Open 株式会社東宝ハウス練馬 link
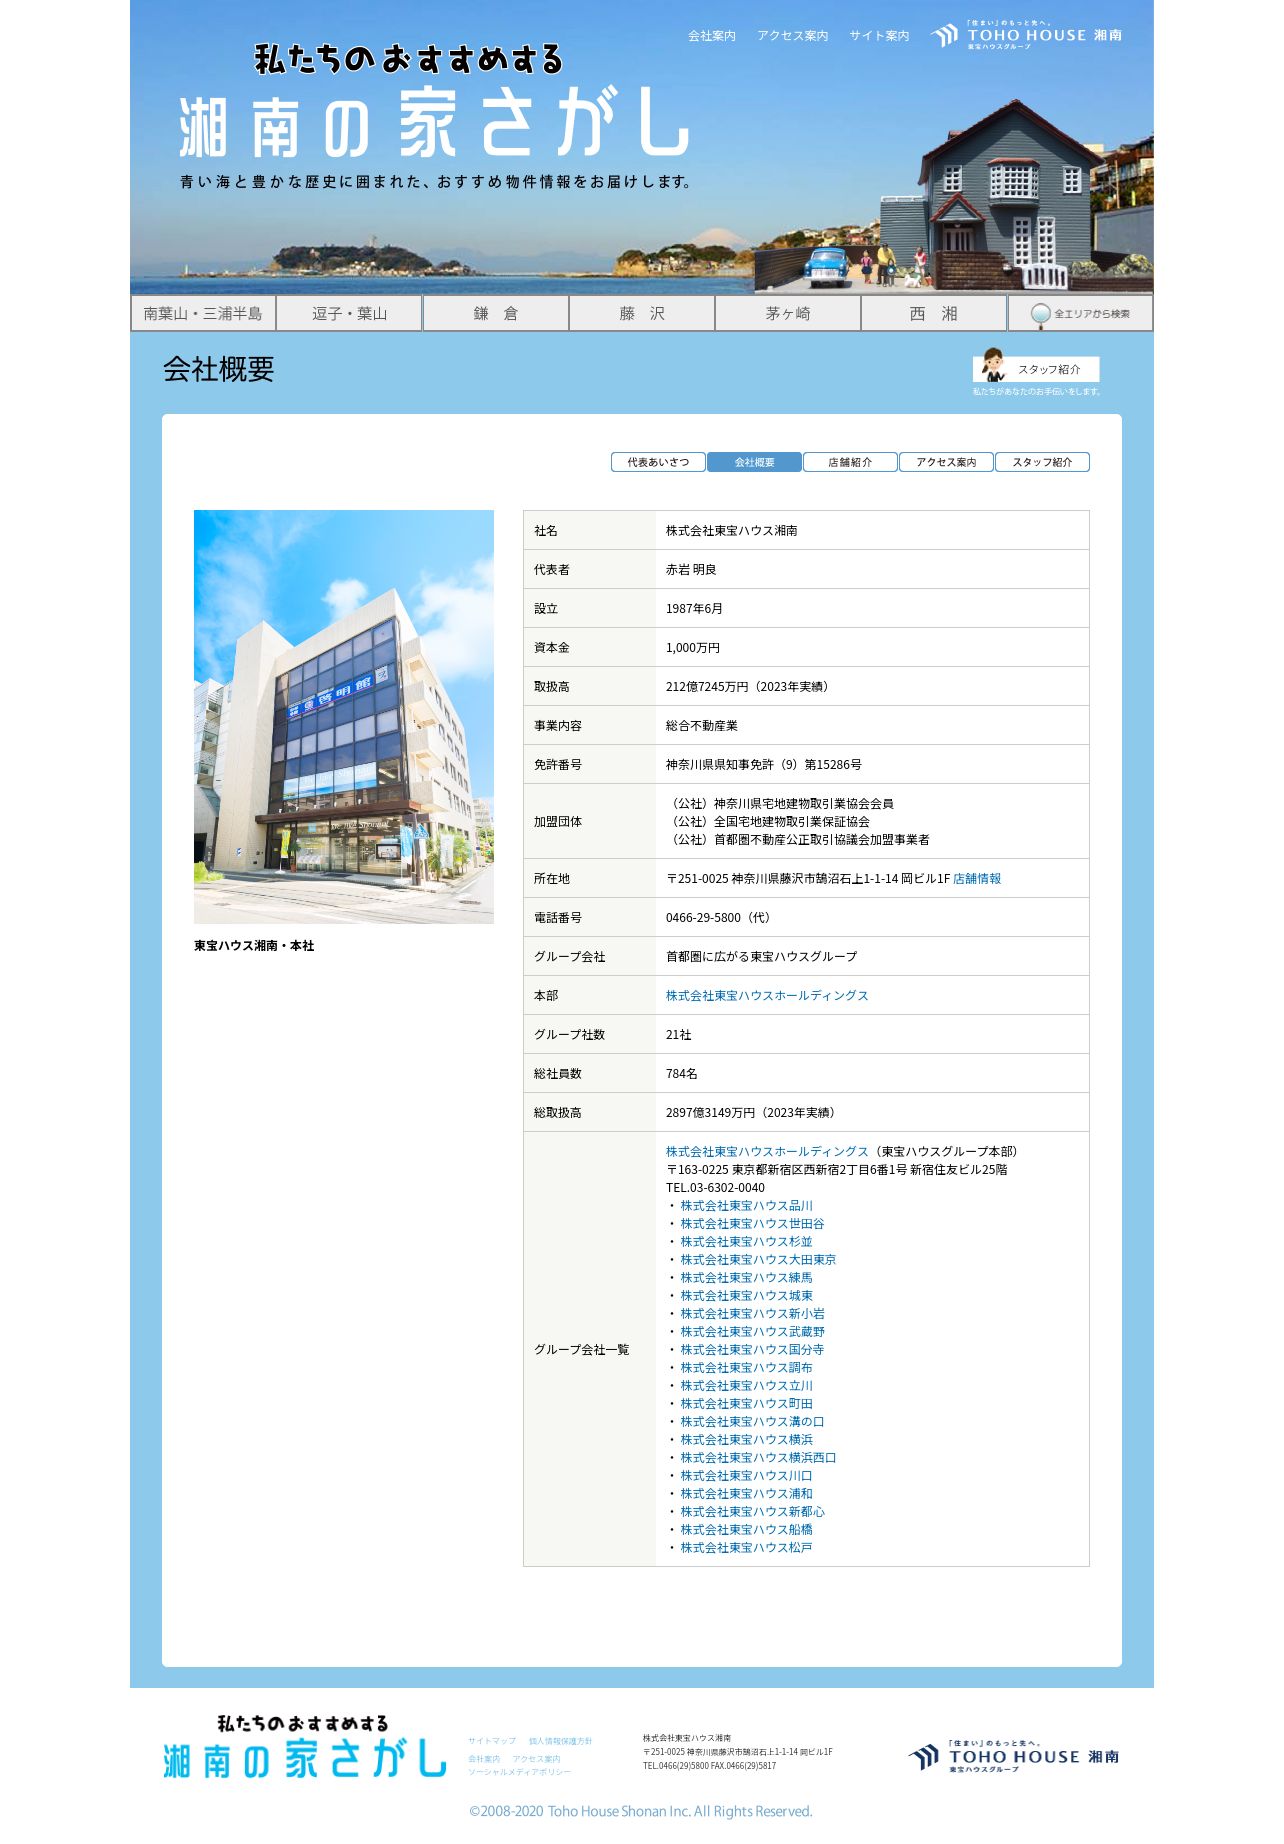1284x1844 pixels. click(746, 1278)
